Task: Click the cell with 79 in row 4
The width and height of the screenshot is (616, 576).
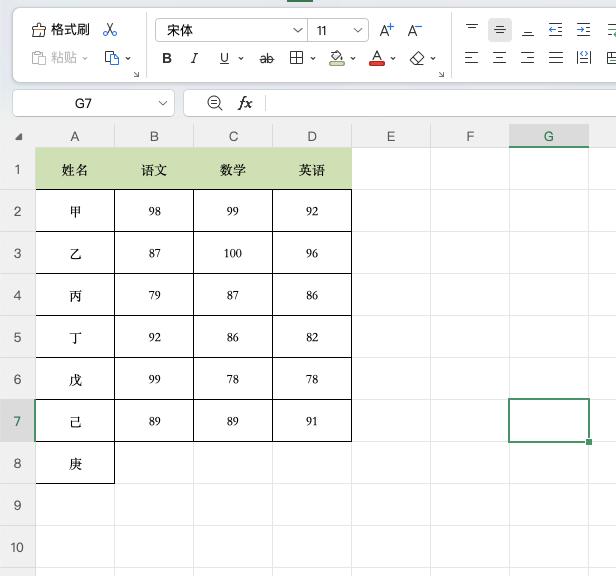Action: 154,295
